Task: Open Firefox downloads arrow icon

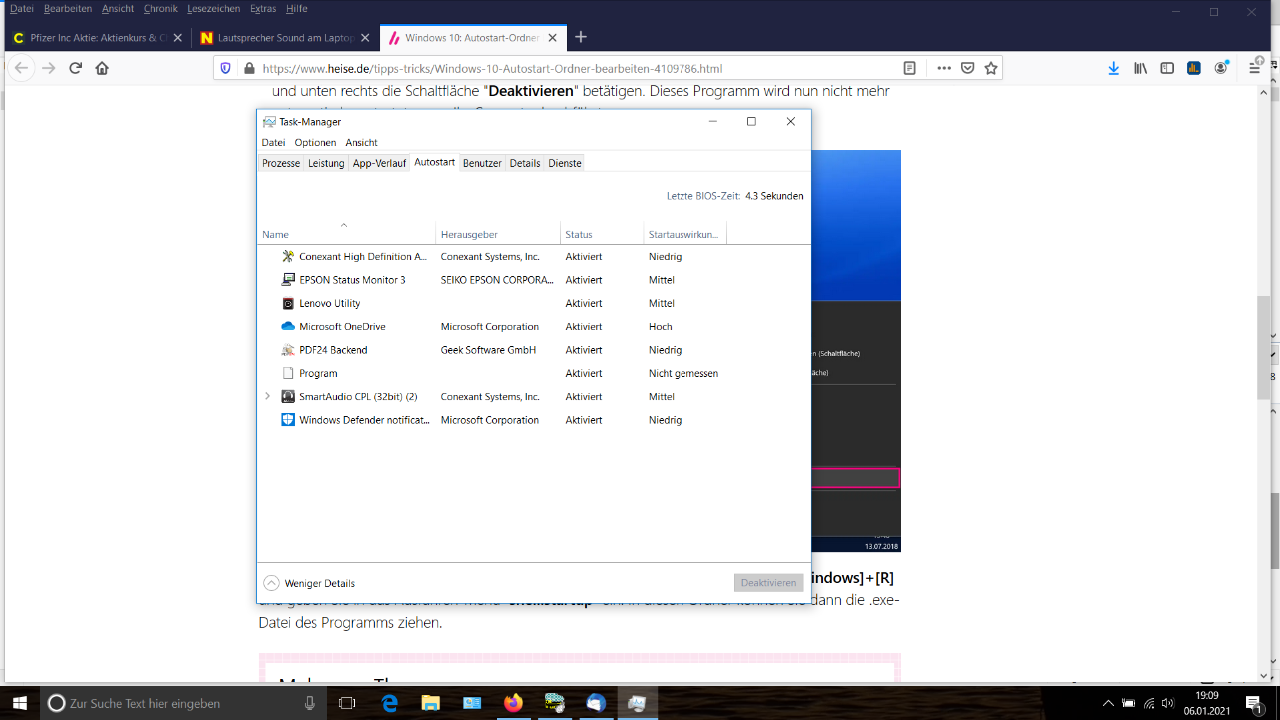Action: pos(1113,68)
